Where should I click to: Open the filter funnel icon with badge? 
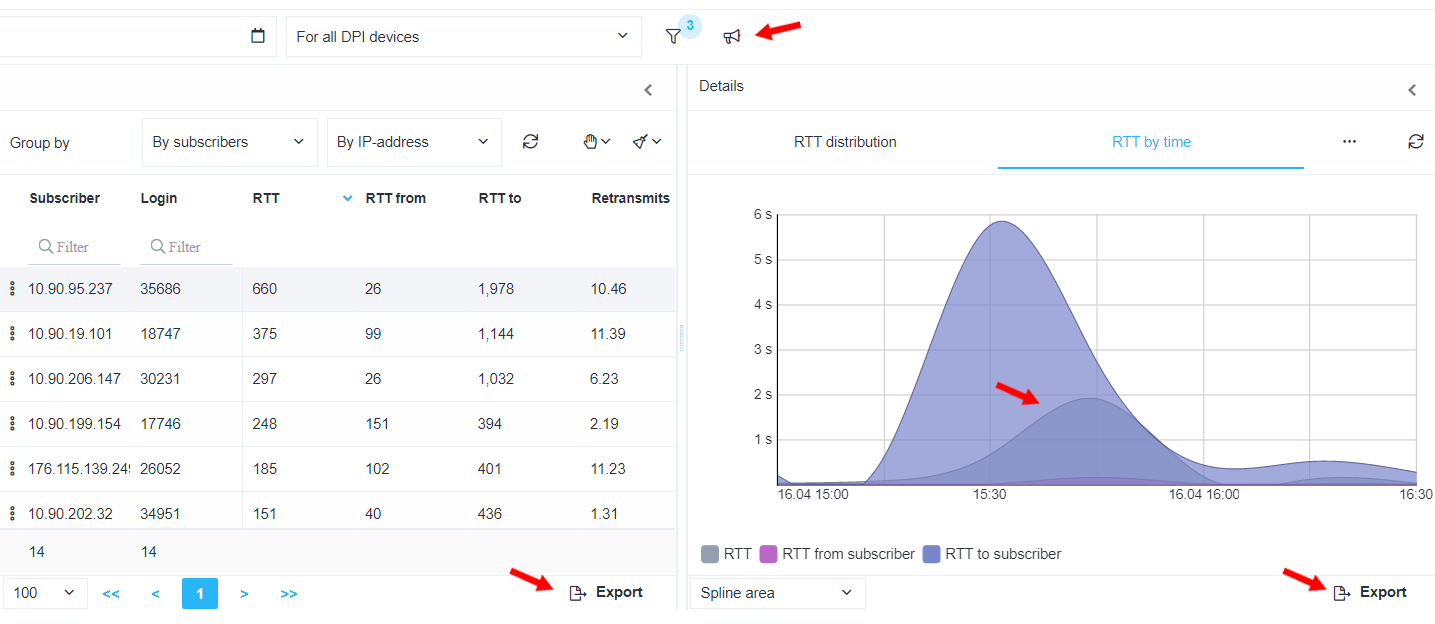click(x=674, y=36)
